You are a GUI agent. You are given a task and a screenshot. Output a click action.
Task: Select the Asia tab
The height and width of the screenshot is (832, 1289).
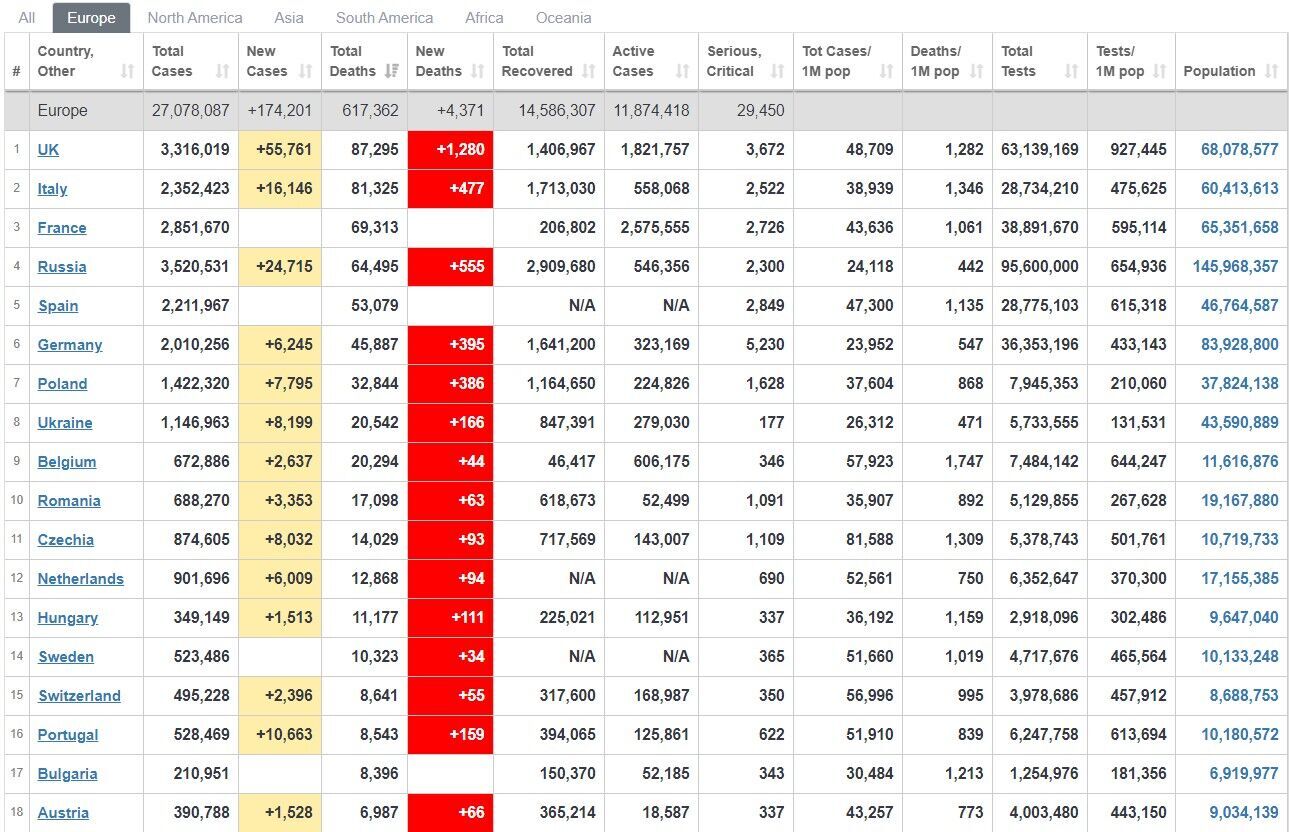click(x=289, y=18)
